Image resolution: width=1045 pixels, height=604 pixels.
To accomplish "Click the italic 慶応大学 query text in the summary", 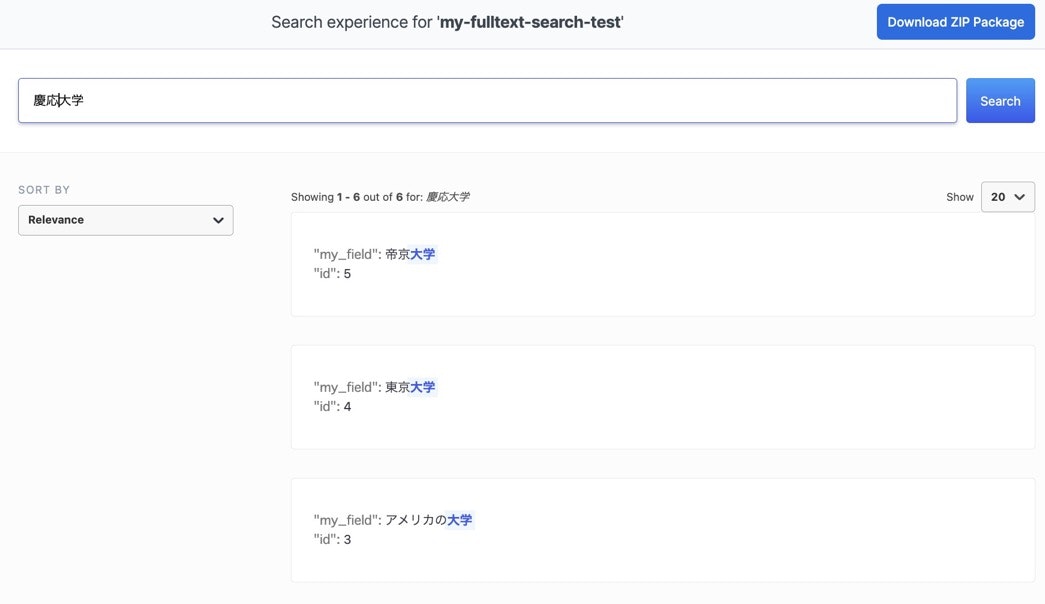I will click(x=447, y=197).
